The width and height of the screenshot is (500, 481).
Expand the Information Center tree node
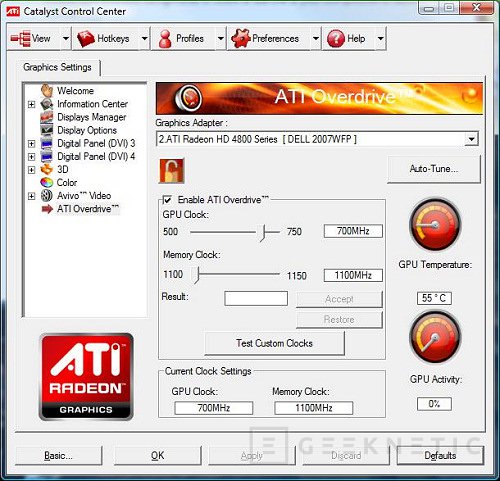[32, 104]
